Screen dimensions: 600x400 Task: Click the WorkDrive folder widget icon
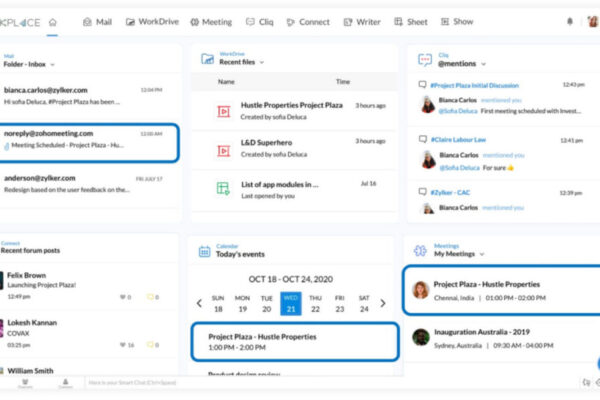coord(207,59)
